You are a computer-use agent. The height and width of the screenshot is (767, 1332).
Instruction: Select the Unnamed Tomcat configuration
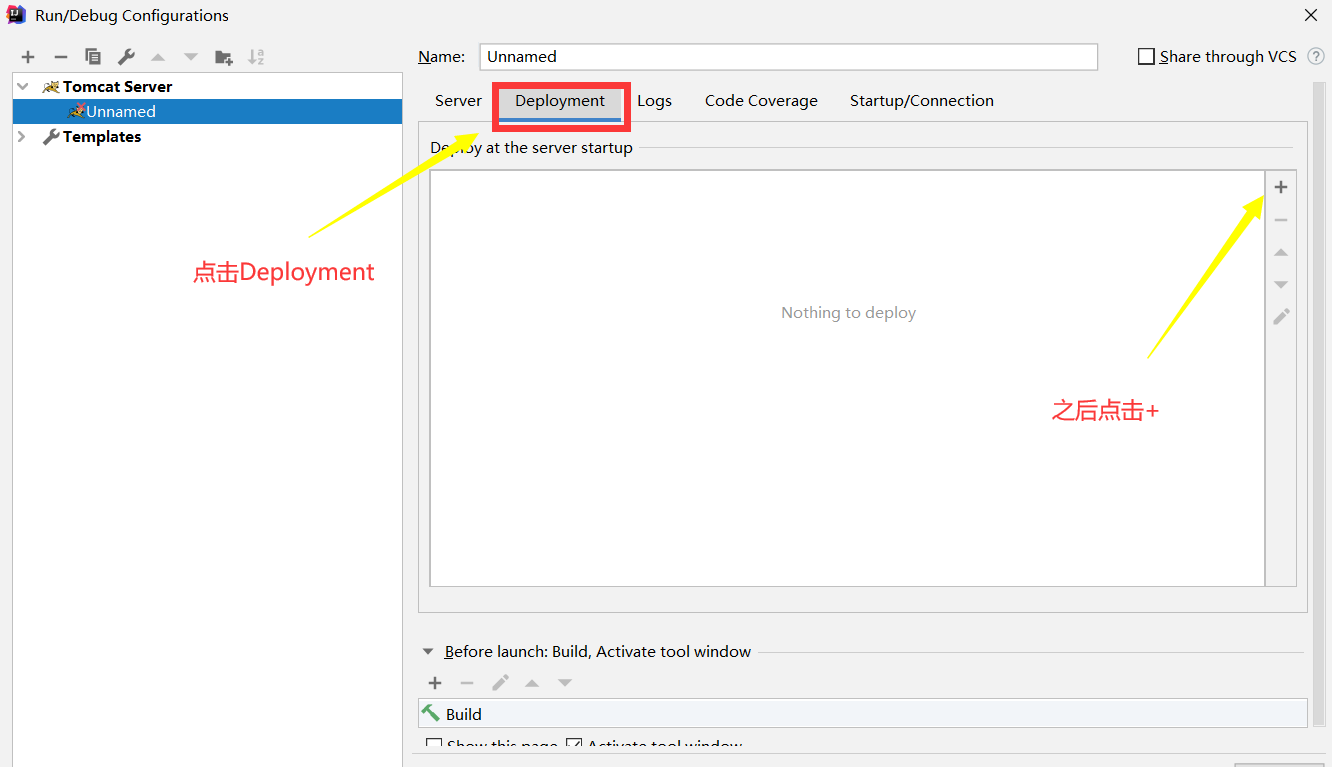208,112
